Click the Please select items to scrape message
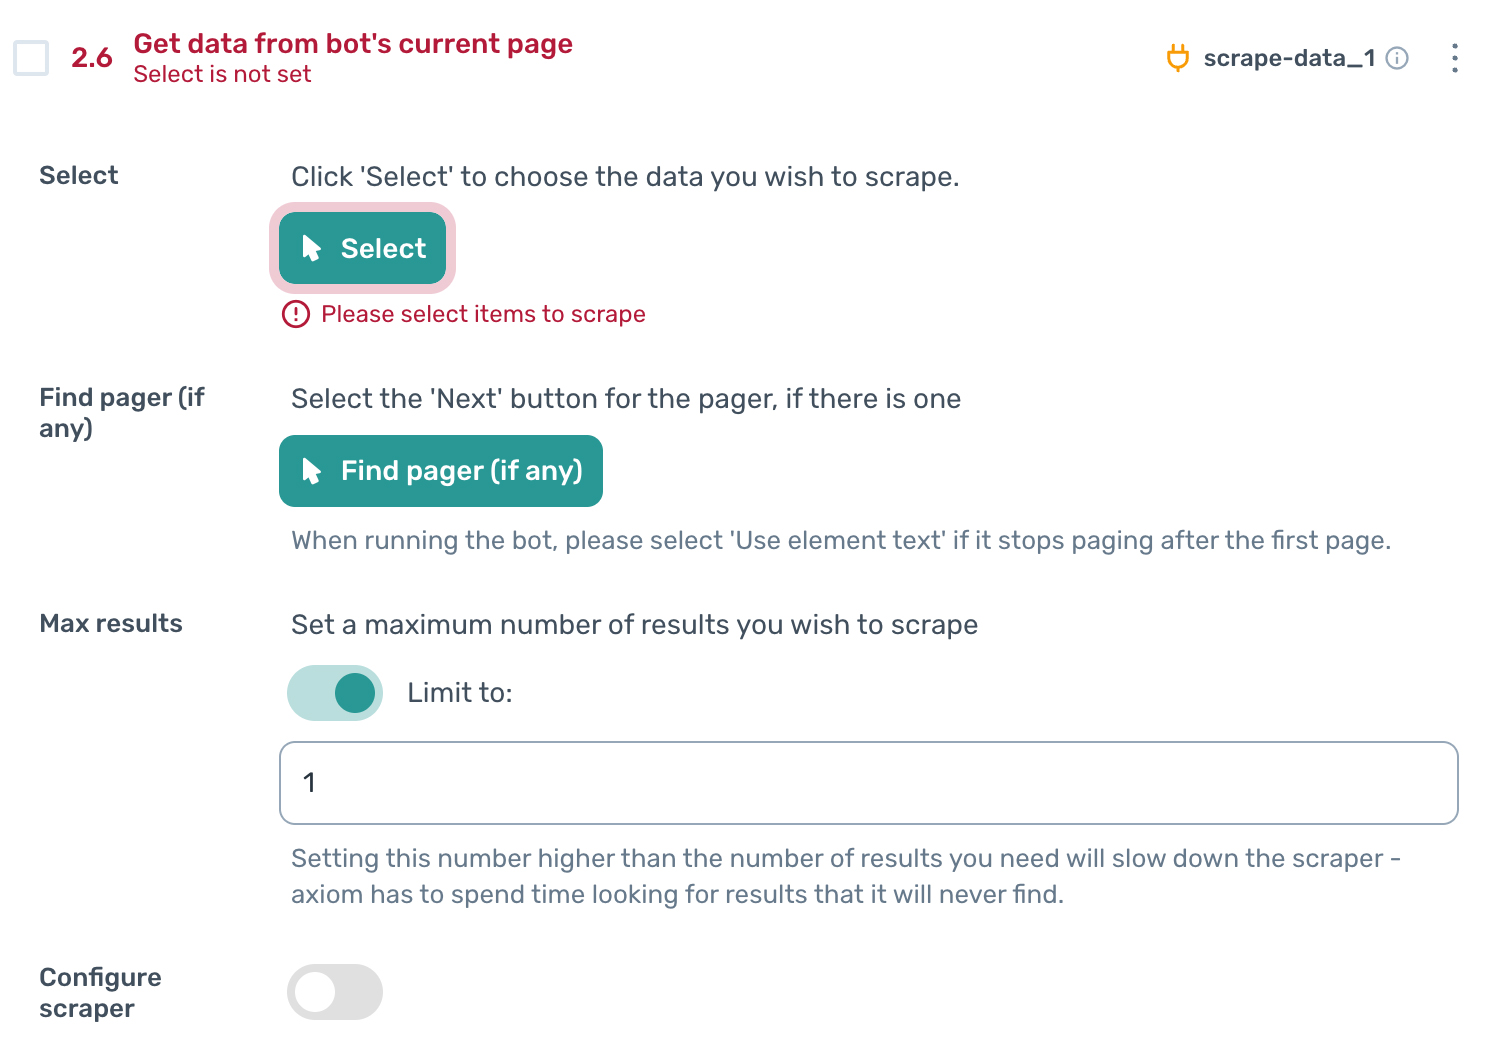The image size is (1498, 1058). [x=482, y=314]
